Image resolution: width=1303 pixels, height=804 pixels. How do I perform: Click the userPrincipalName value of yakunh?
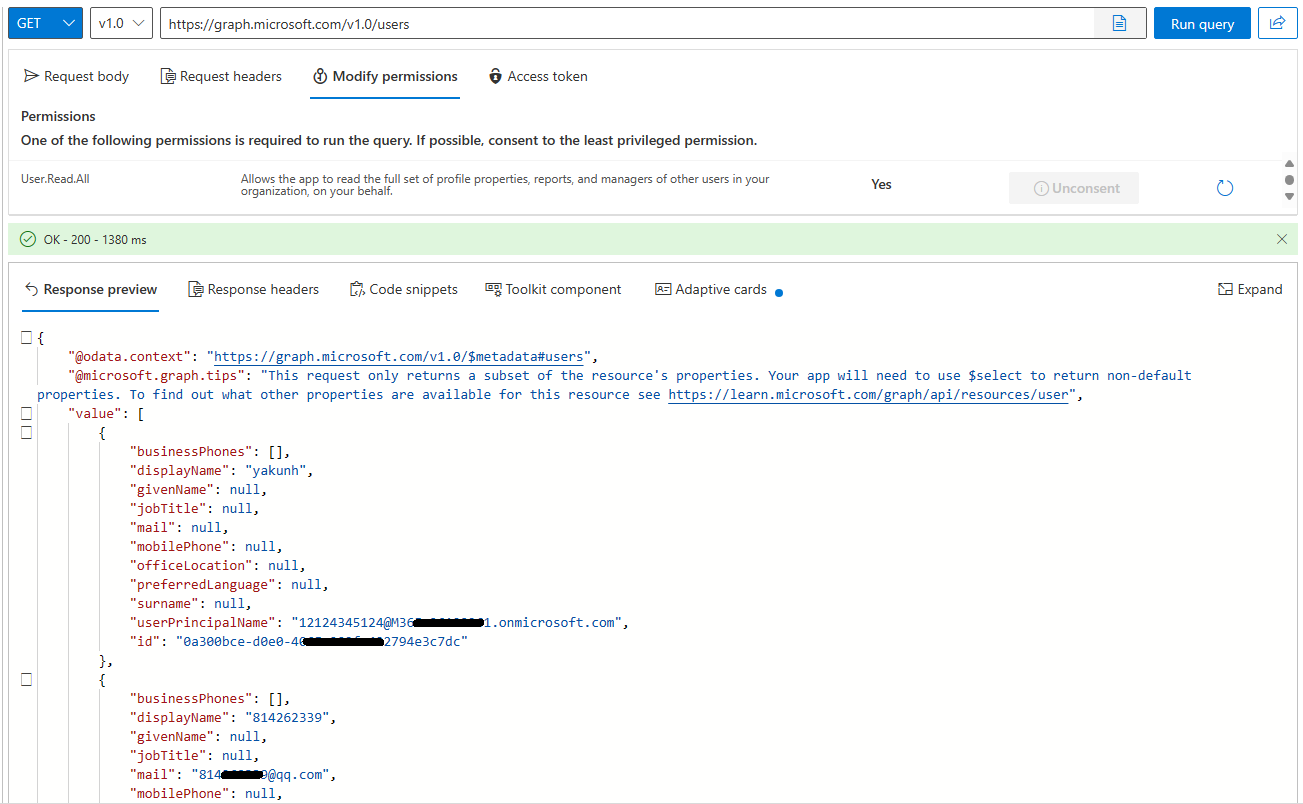458,623
